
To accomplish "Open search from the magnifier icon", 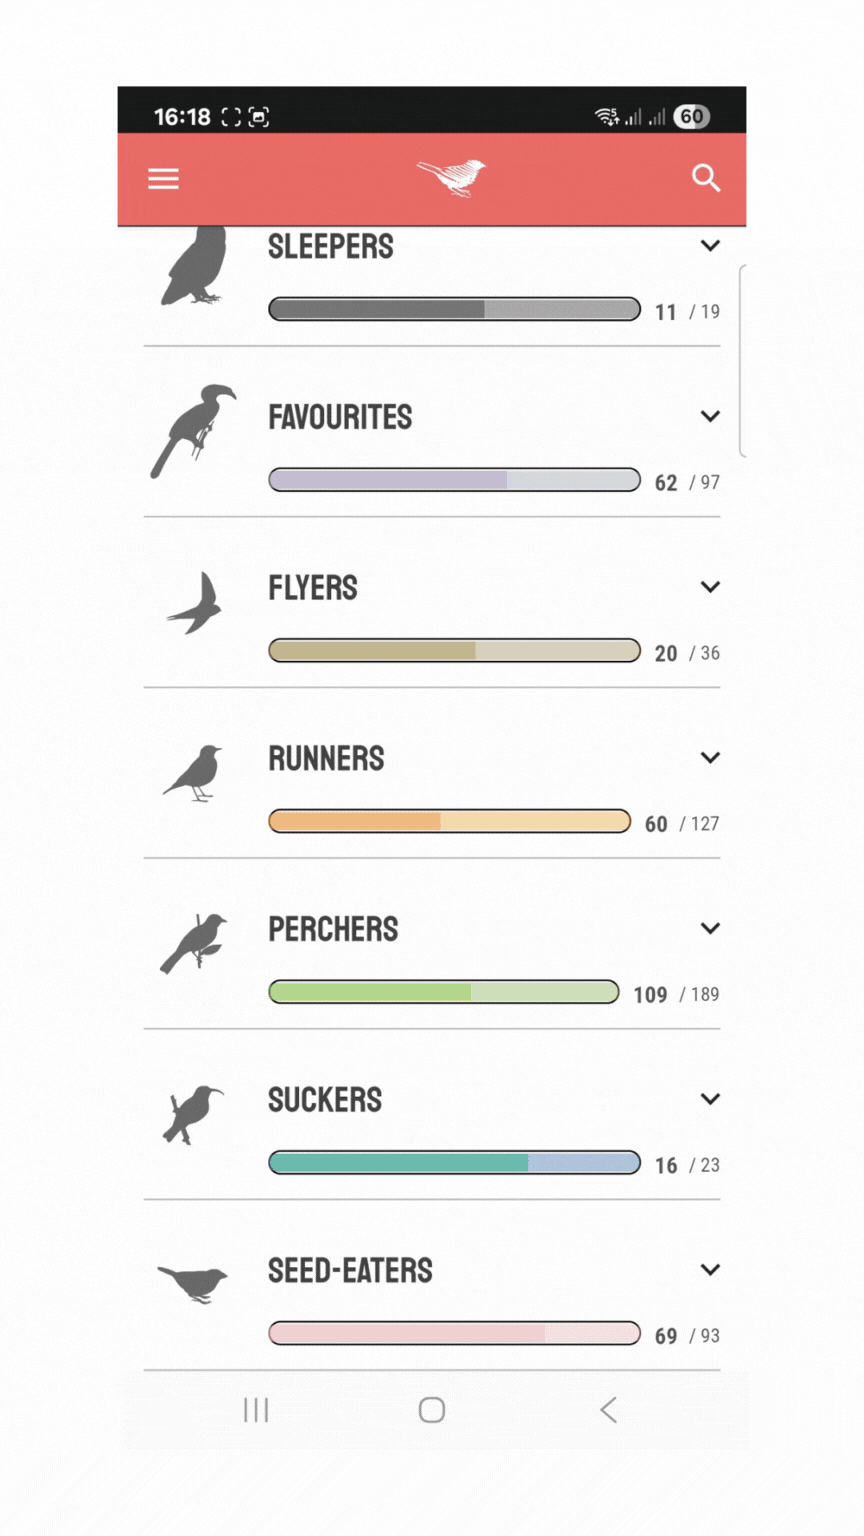I will click(x=706, y=179).
